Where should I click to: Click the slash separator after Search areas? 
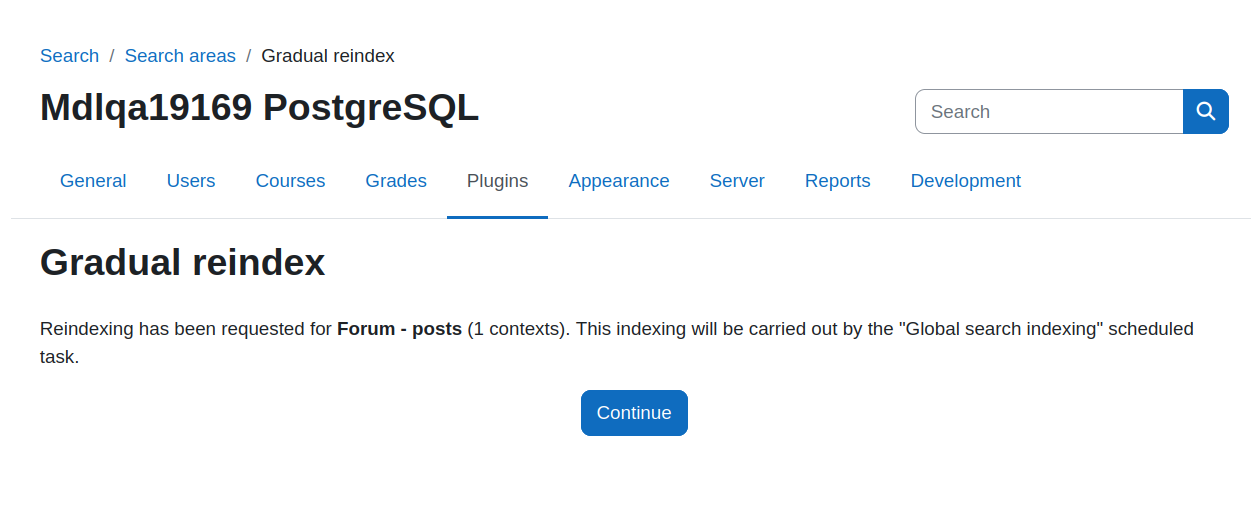point(249,56)
